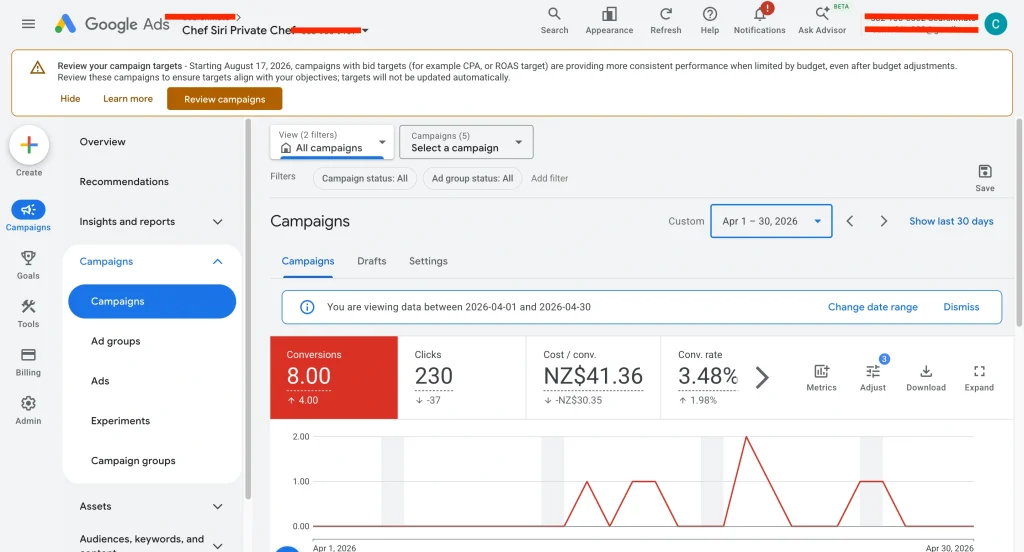1024x552 pixels.
Task: Save the current view with Save icon
Action: click(x=985, y=178)
